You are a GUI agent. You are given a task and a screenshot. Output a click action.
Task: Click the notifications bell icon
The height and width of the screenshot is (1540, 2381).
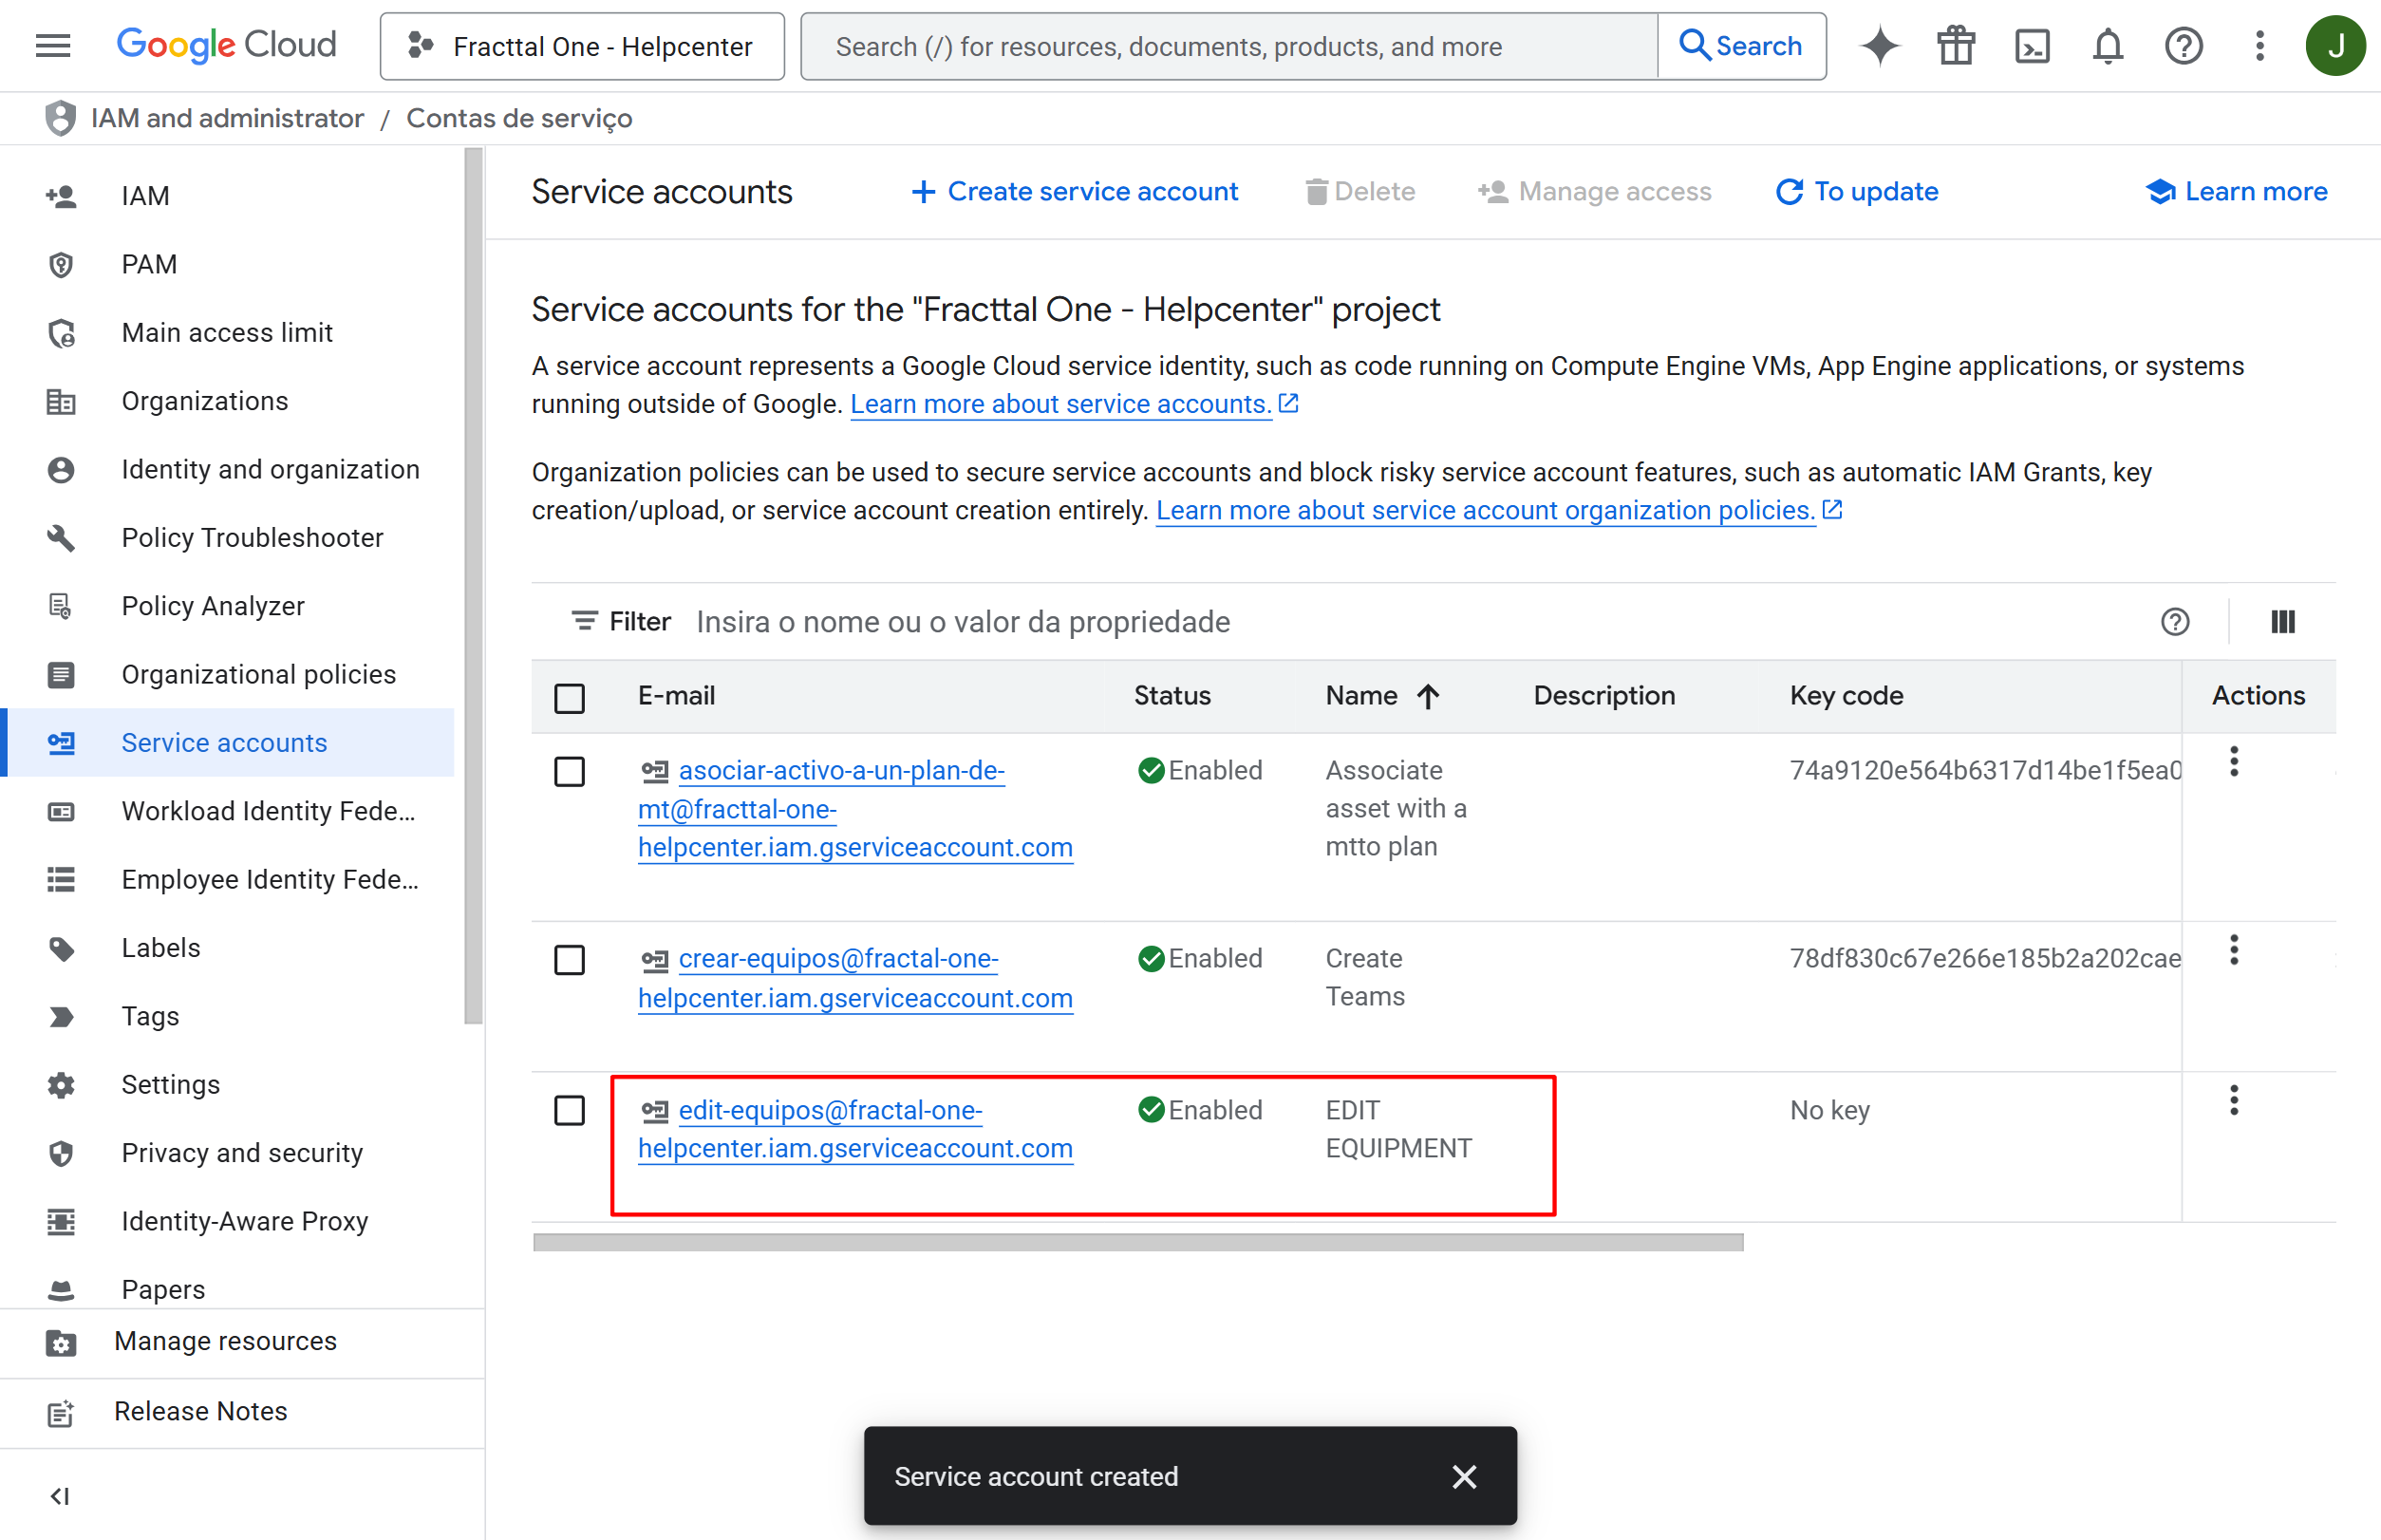click(x=2108, y=46)
